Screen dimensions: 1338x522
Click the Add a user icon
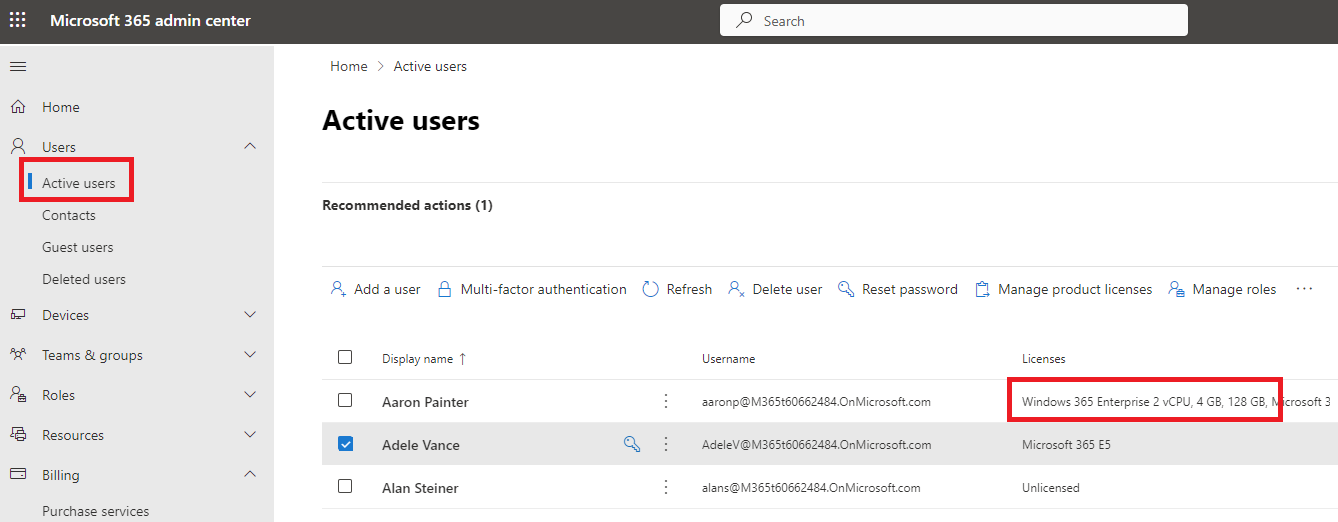[x=338, y=289]
